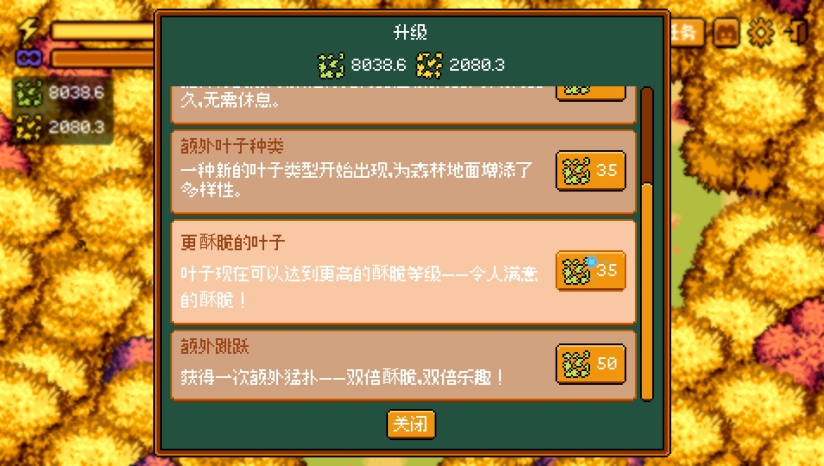Open the settings gear icon
The width and height of the screenshot is (824, 466).
pyautogui.click(x=761, y=33)
